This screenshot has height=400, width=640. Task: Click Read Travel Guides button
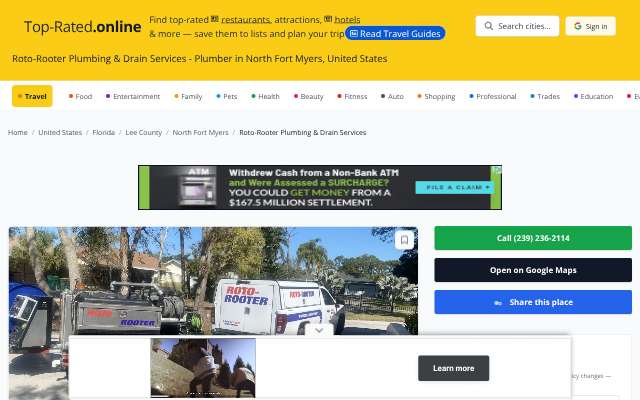pos(395,33)
